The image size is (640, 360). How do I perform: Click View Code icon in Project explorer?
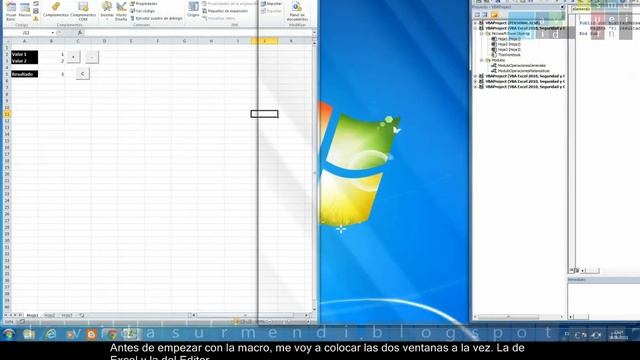pos(477,15)
